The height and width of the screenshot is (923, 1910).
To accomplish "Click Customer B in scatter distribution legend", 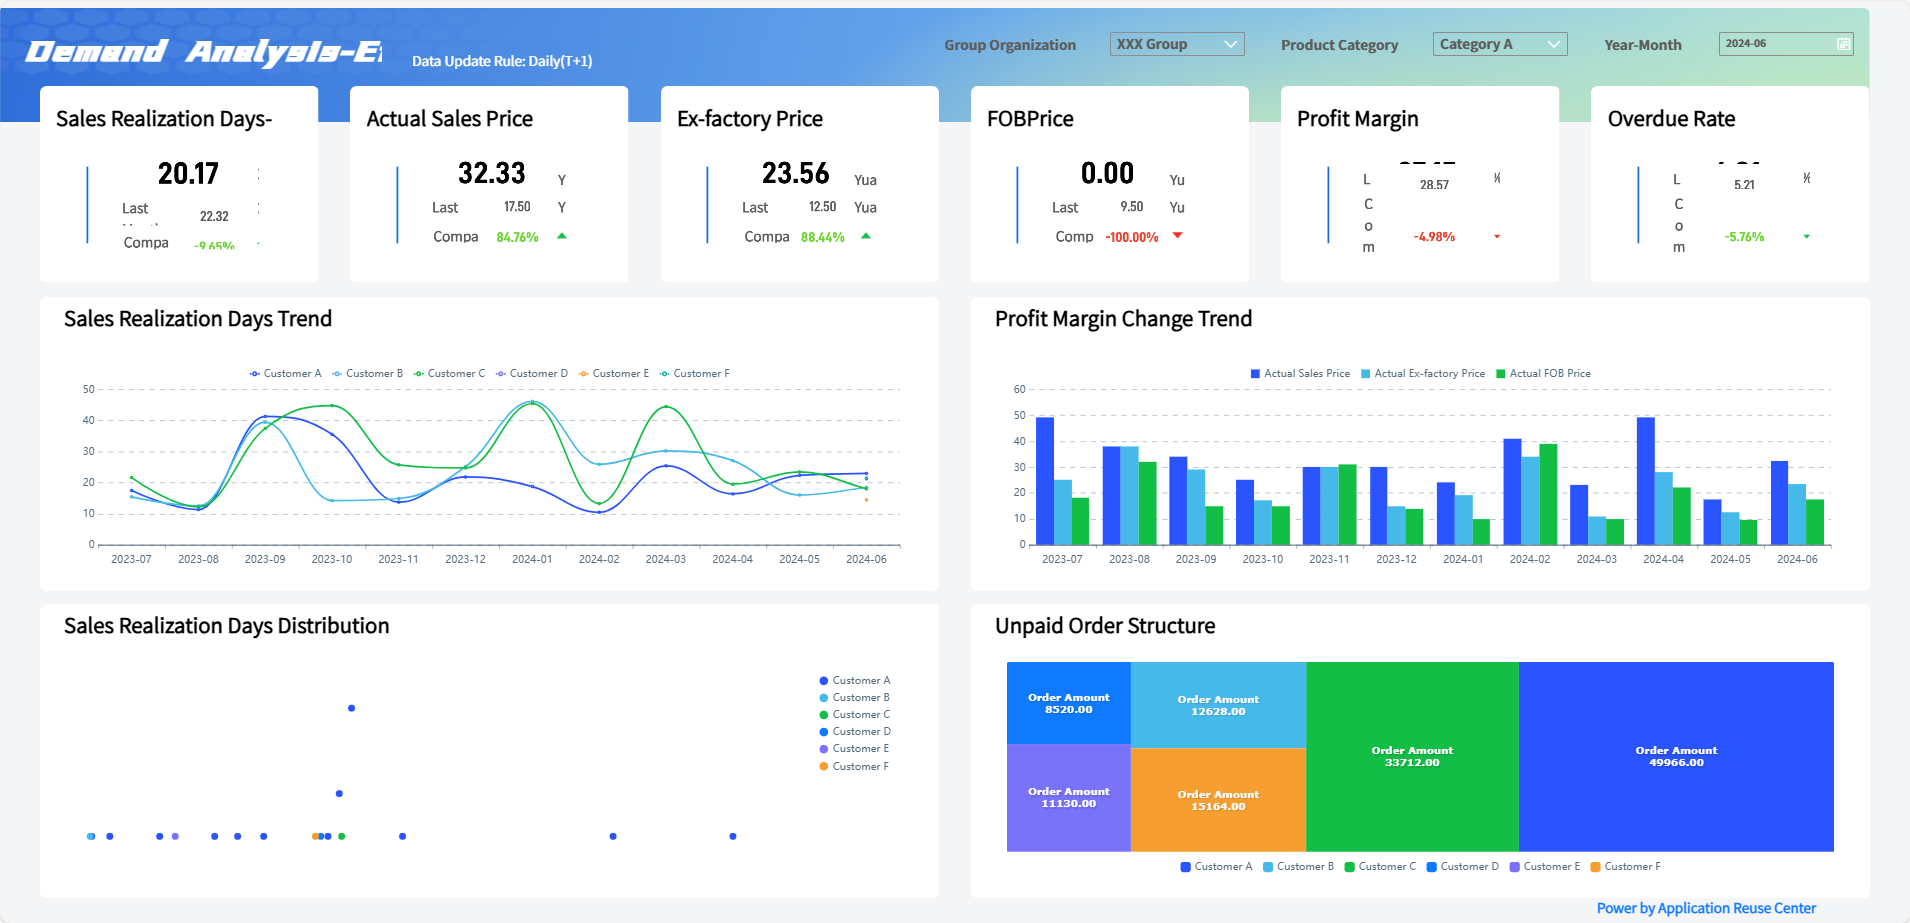I will 854,698.
